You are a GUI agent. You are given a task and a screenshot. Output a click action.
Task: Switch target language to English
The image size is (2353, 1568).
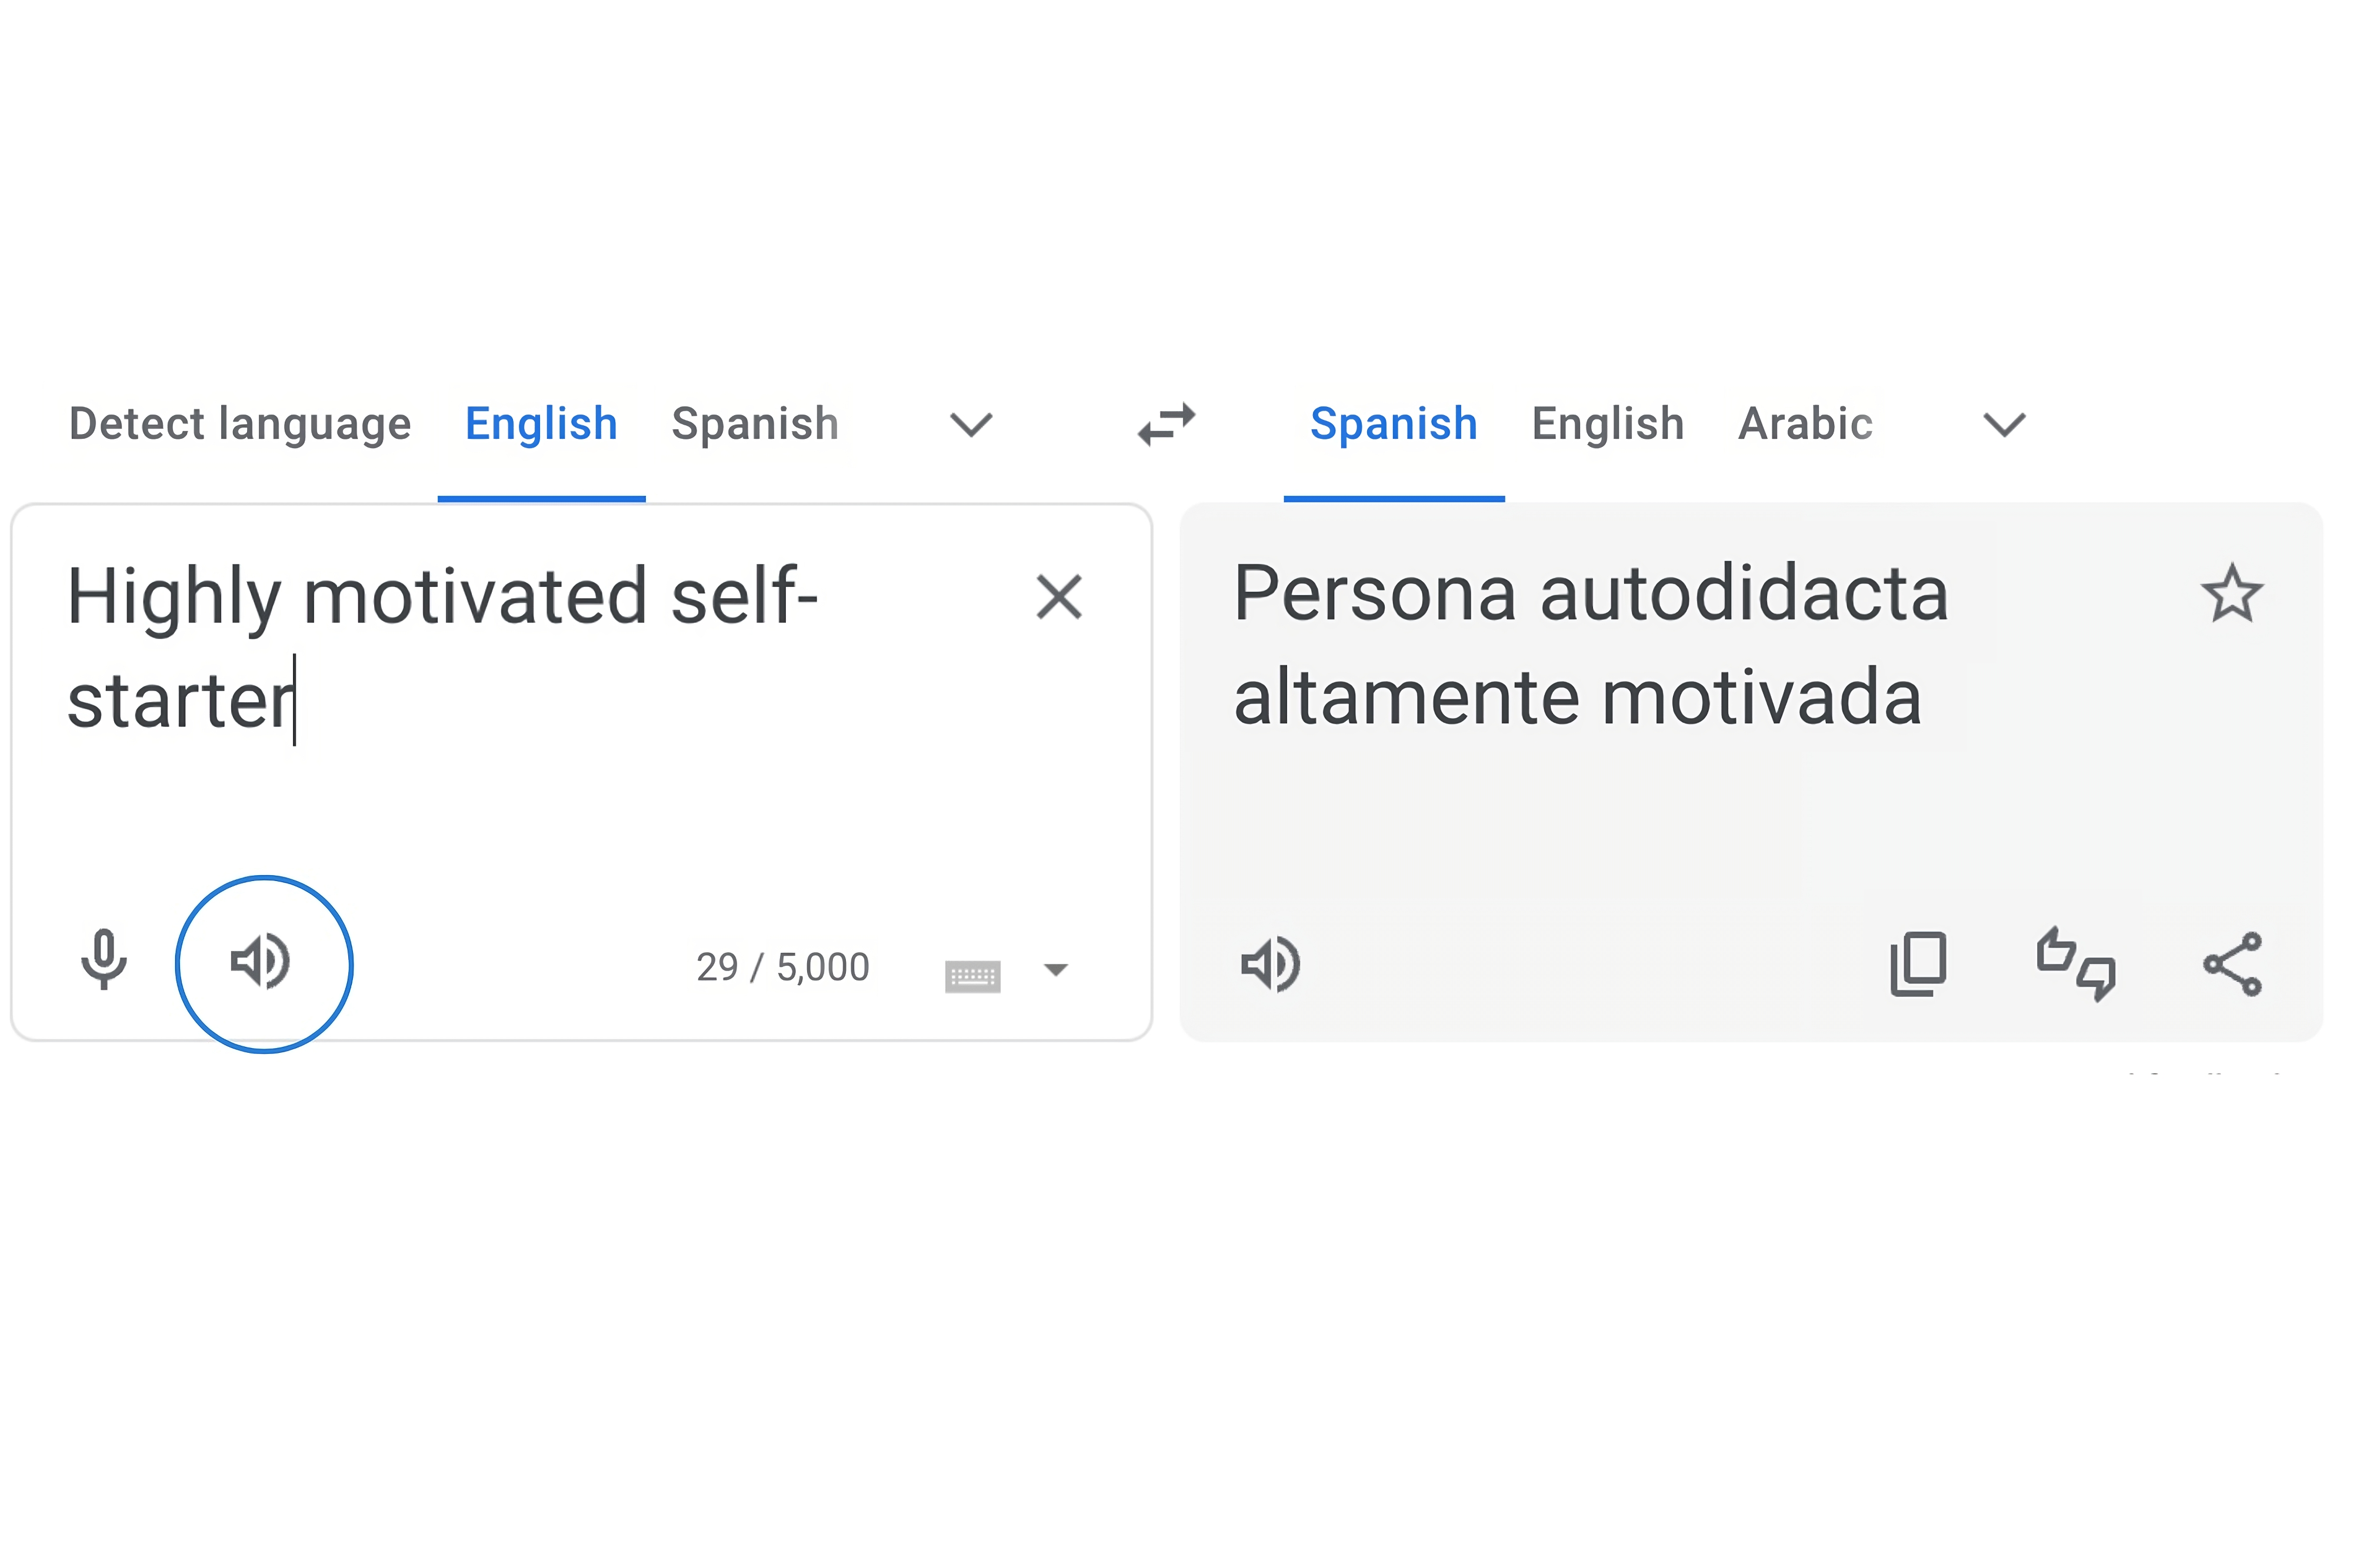pyautogui.click(x=1607, y=424)
